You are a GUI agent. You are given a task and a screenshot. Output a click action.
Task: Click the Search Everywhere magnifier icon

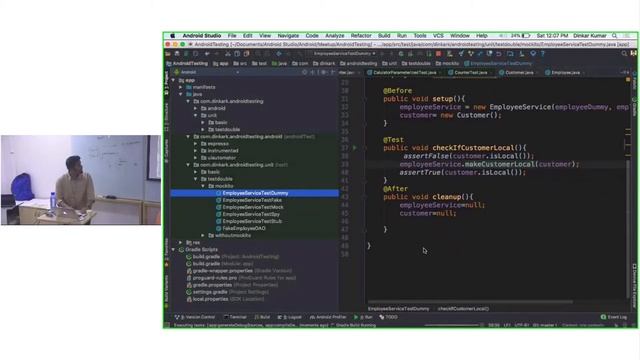pos(624,53)
